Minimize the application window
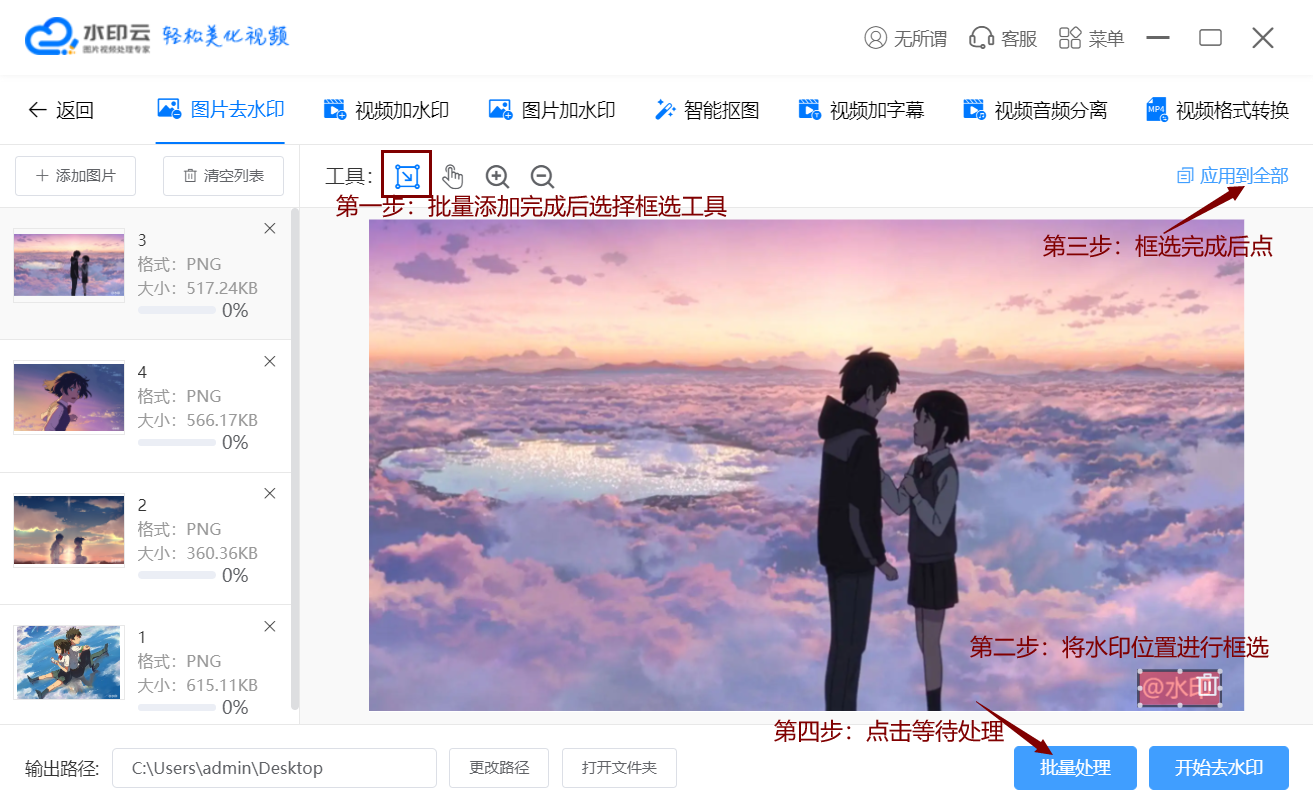This screenshot has height=809, width=1313. click(x=1158, y=38)
